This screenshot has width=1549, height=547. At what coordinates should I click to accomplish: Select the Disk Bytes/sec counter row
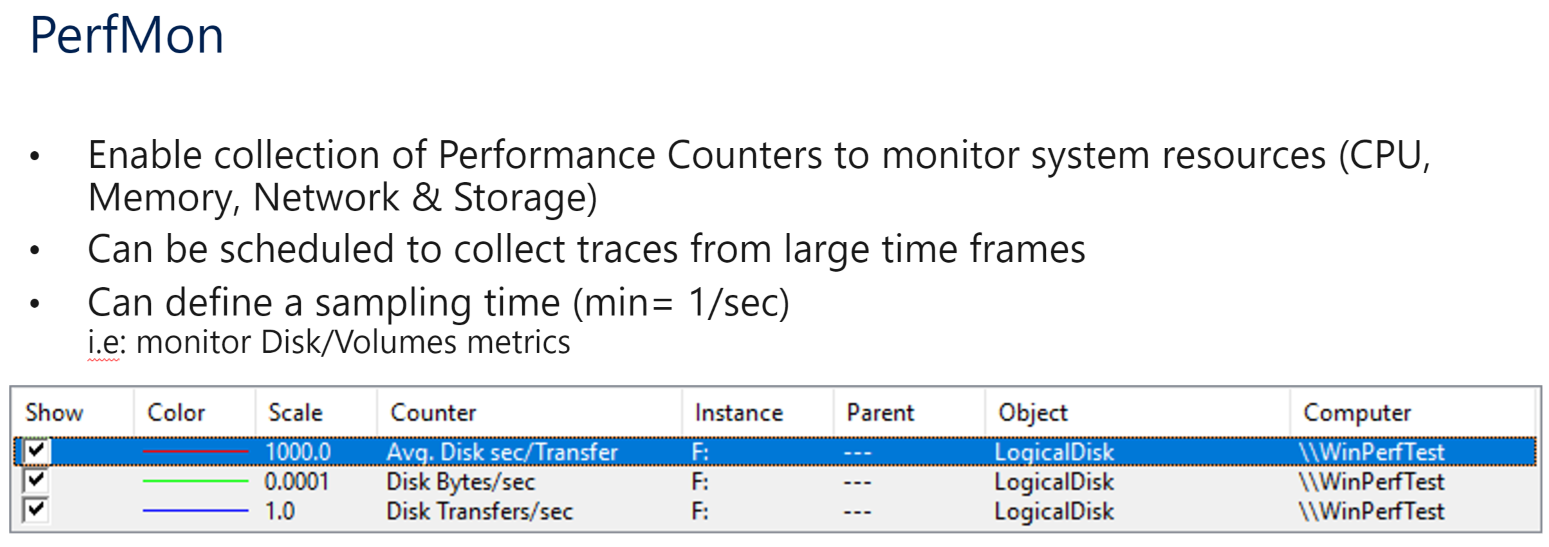click(x=775, y=482)
